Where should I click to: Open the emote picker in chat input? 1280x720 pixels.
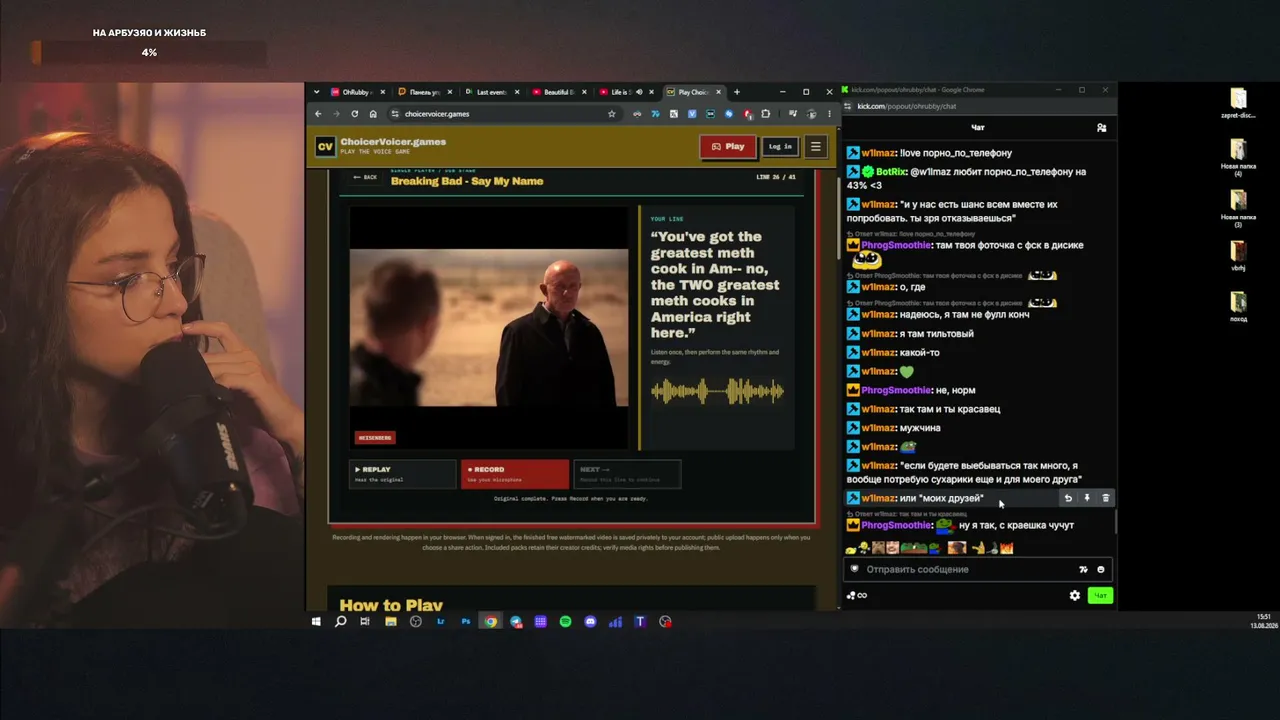click(1101, 570)
